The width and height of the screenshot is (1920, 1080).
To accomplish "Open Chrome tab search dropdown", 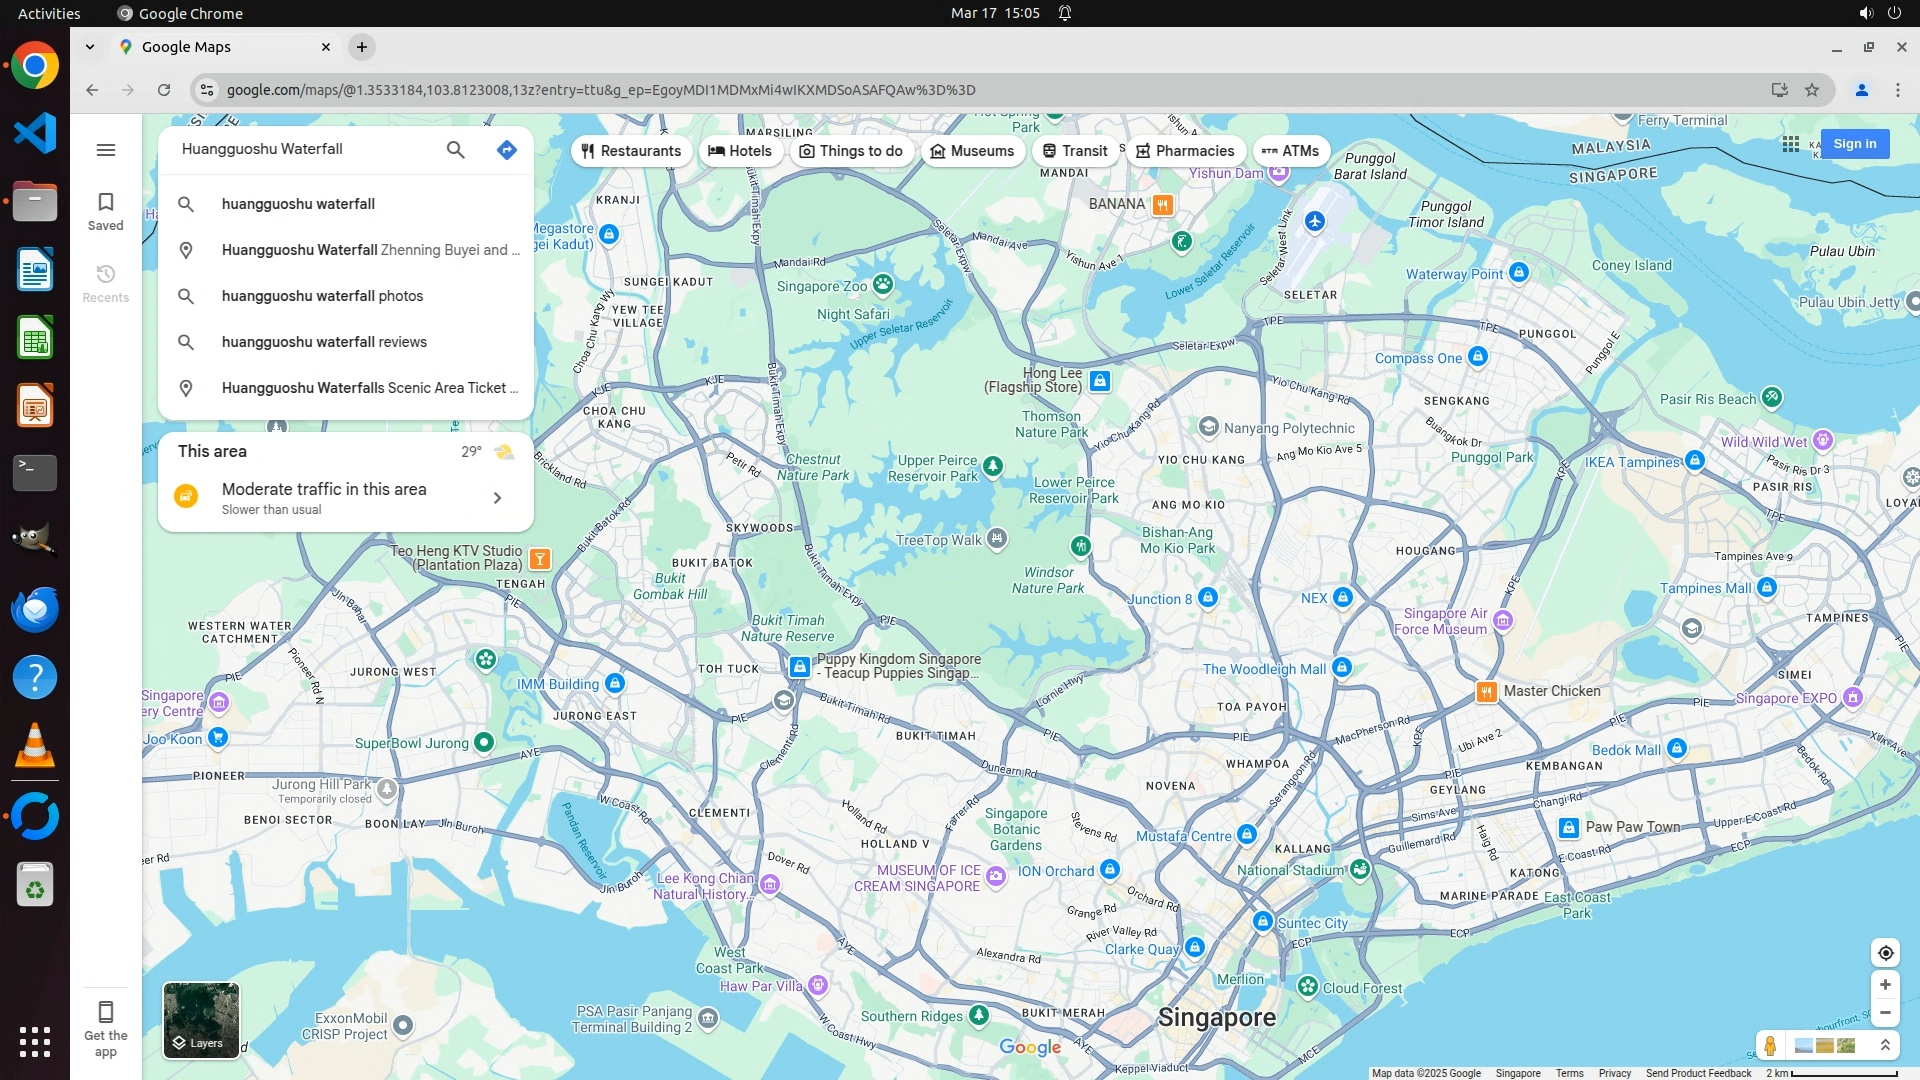I will pos(90,47).
